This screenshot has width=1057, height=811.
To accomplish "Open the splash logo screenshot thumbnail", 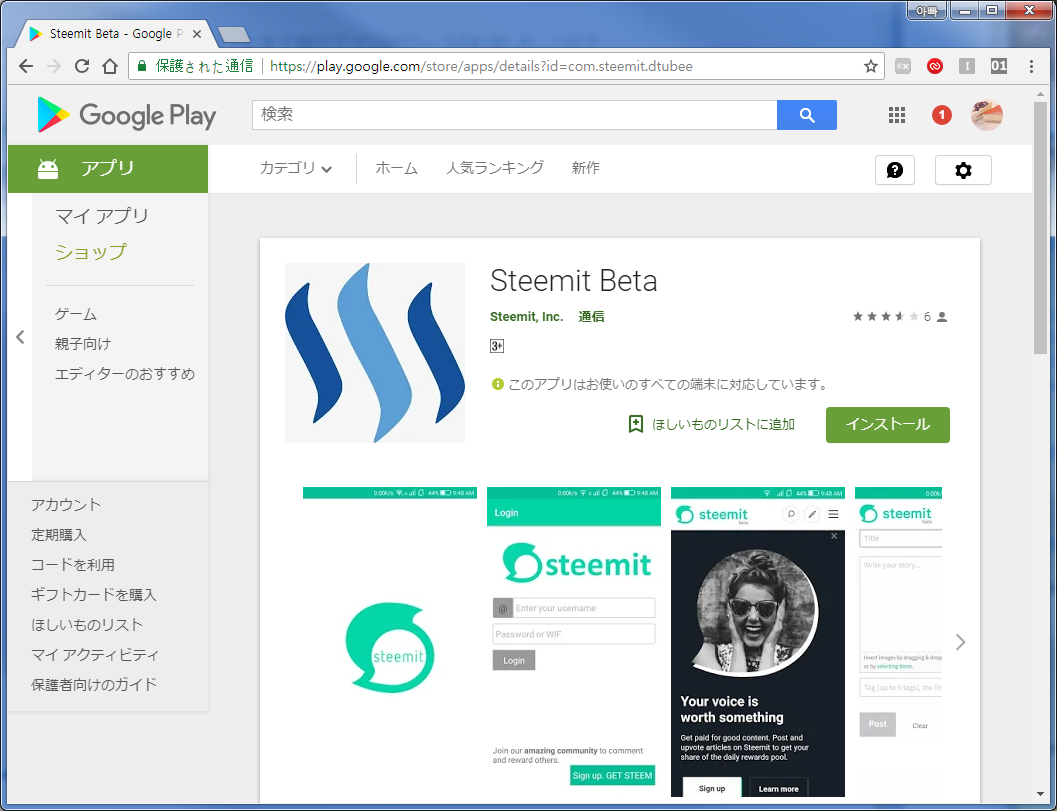I will [390, 642].
